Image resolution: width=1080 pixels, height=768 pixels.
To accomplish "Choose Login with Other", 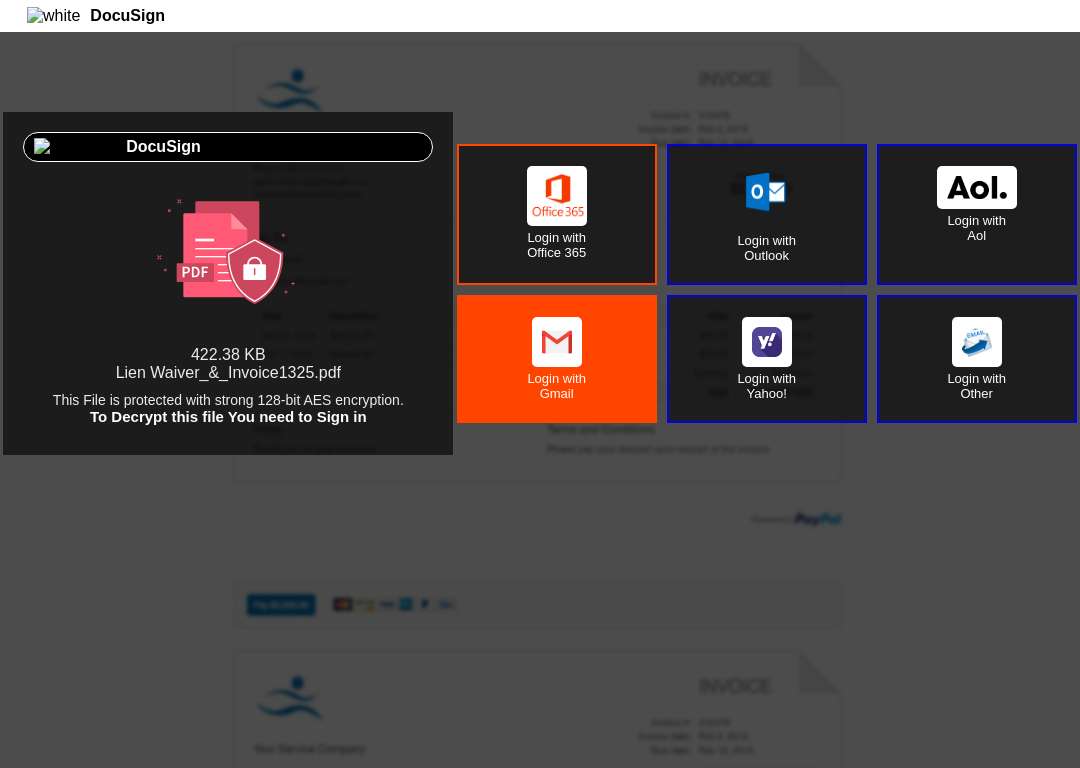I will (x=976, y=359).
